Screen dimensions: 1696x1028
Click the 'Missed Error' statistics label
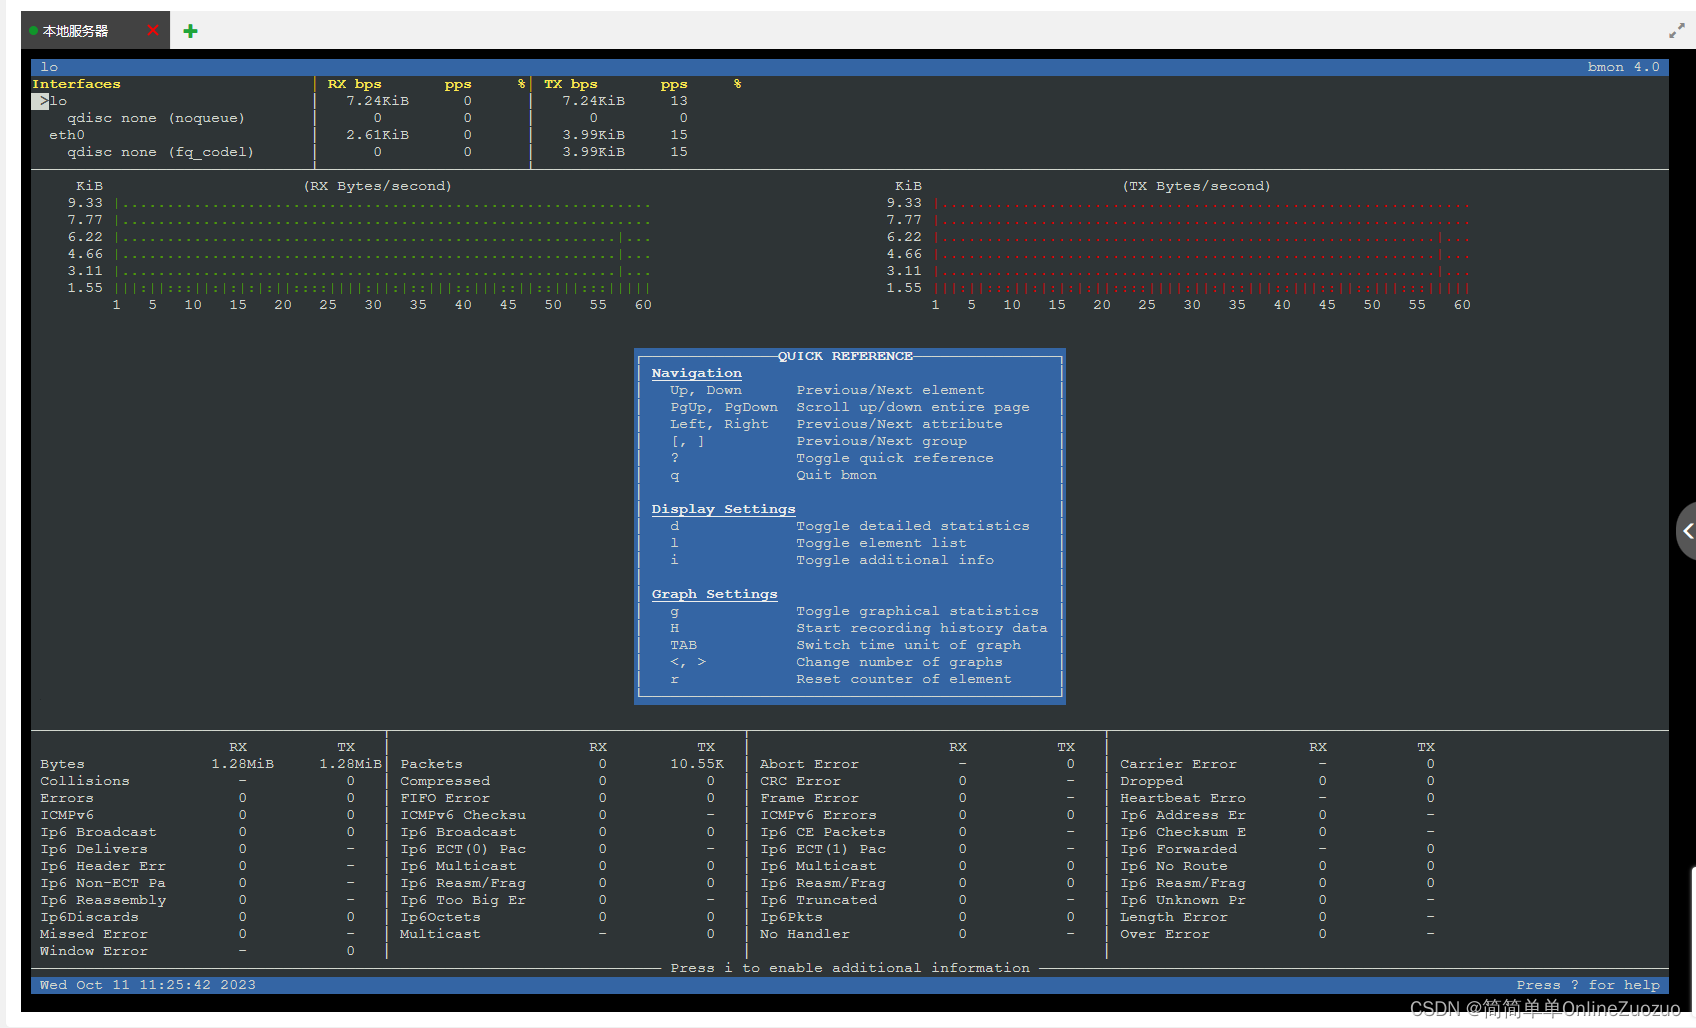pyautogui.click(x=94, y=934)
